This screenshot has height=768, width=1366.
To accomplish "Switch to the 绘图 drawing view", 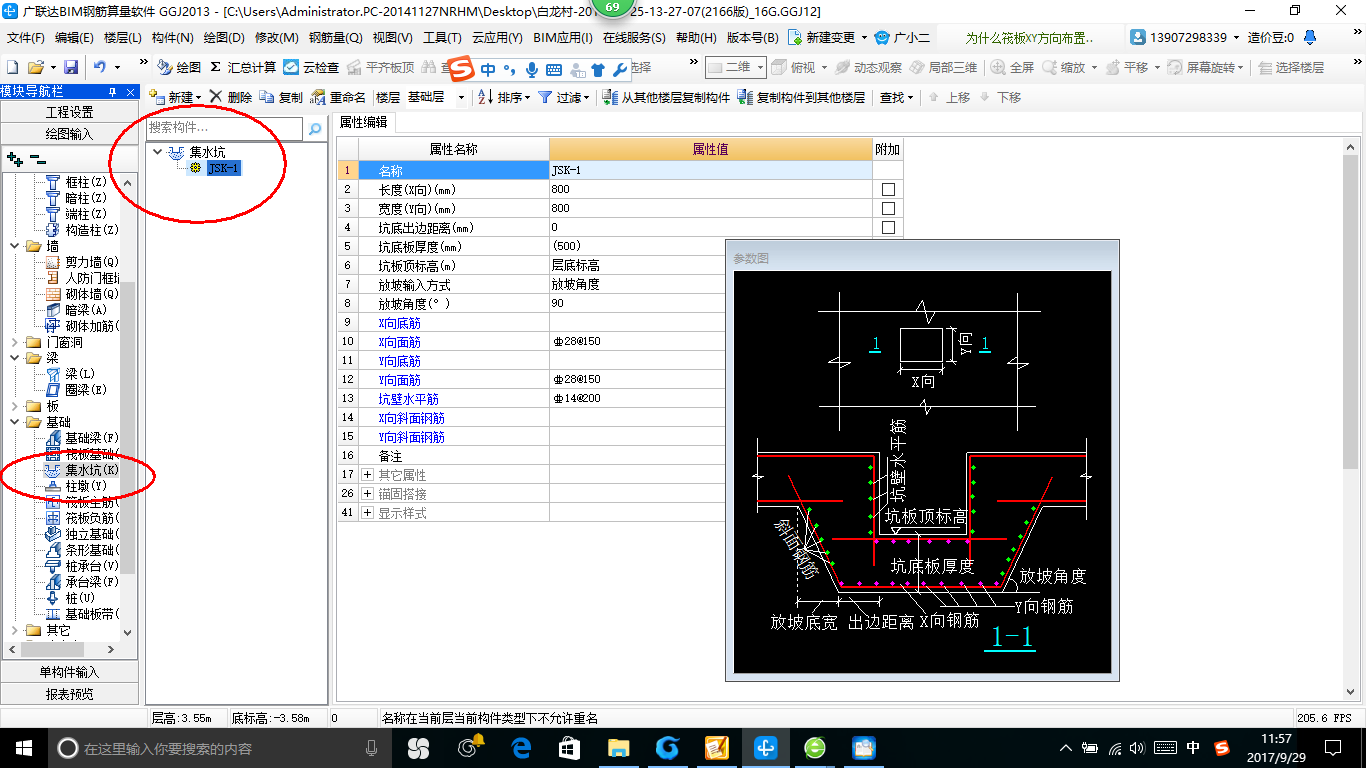I will 179,67.
